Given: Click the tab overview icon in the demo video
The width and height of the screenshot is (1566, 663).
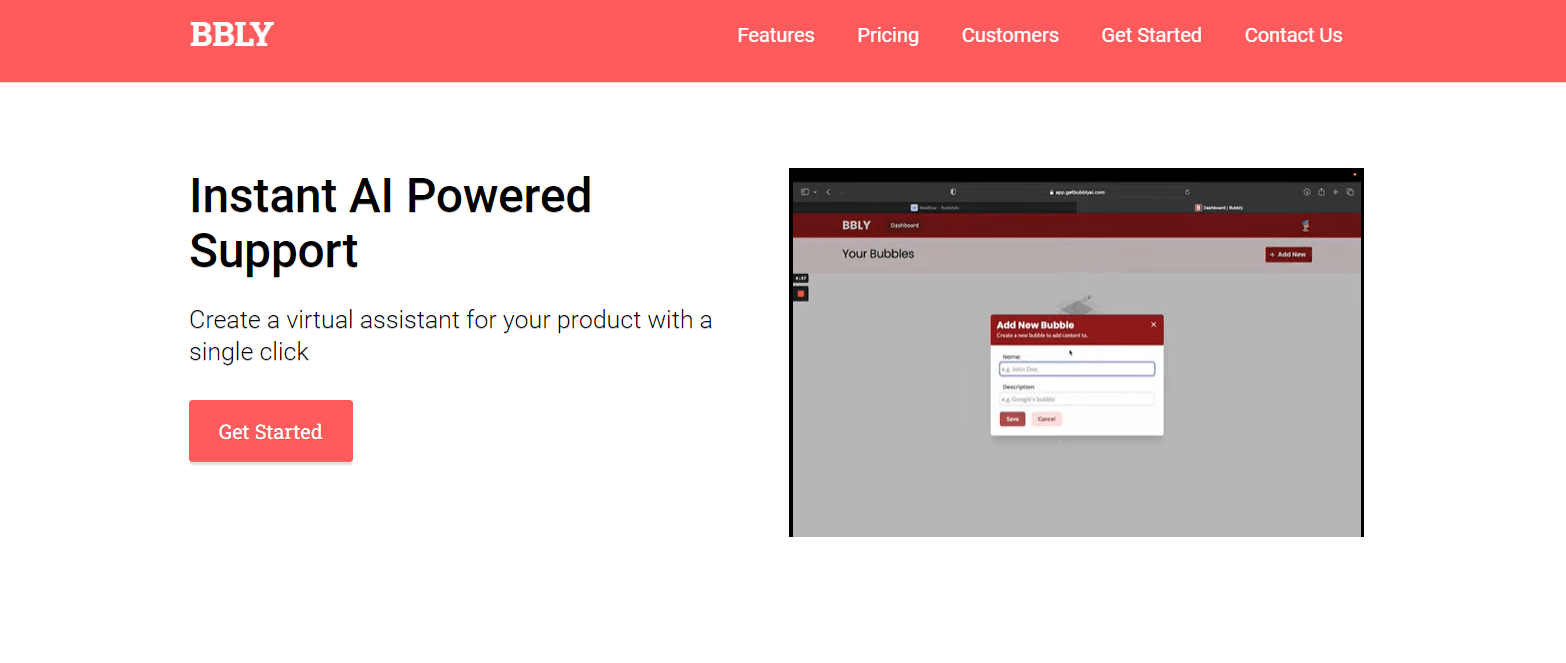Looking at the screenshot, I should point(1350,192).
